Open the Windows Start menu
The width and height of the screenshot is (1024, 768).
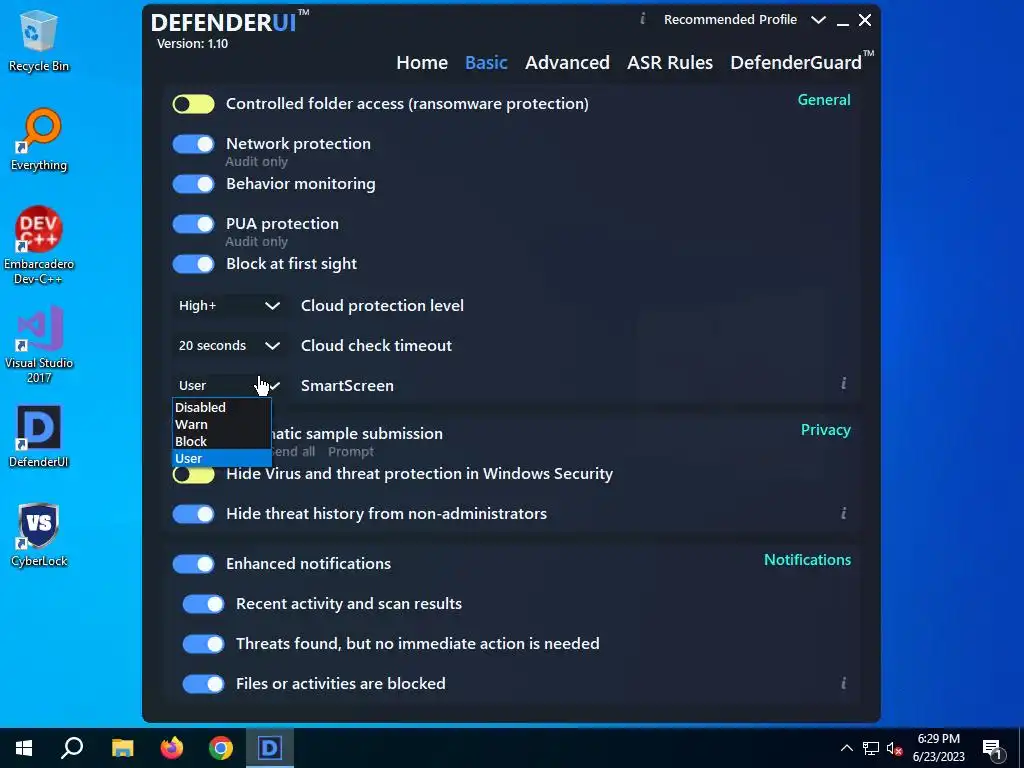click(x=24, y=748)
